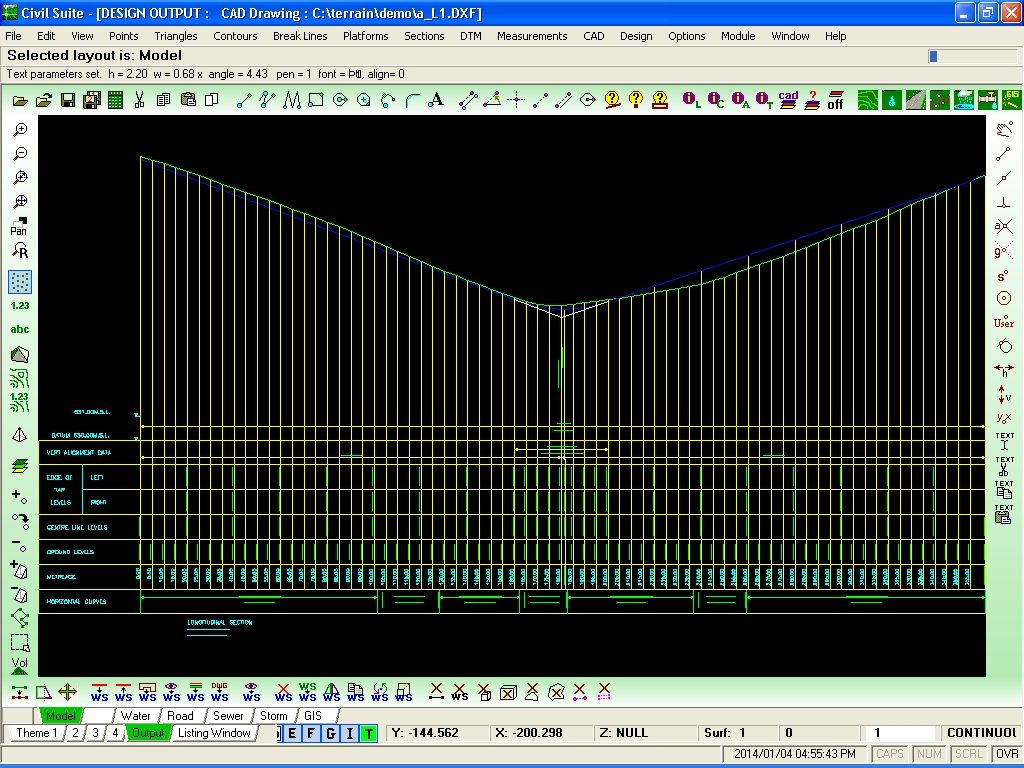1024x768 pixels.
Task: Select the Zoom In tool
Action: click(x=20, y=128)
